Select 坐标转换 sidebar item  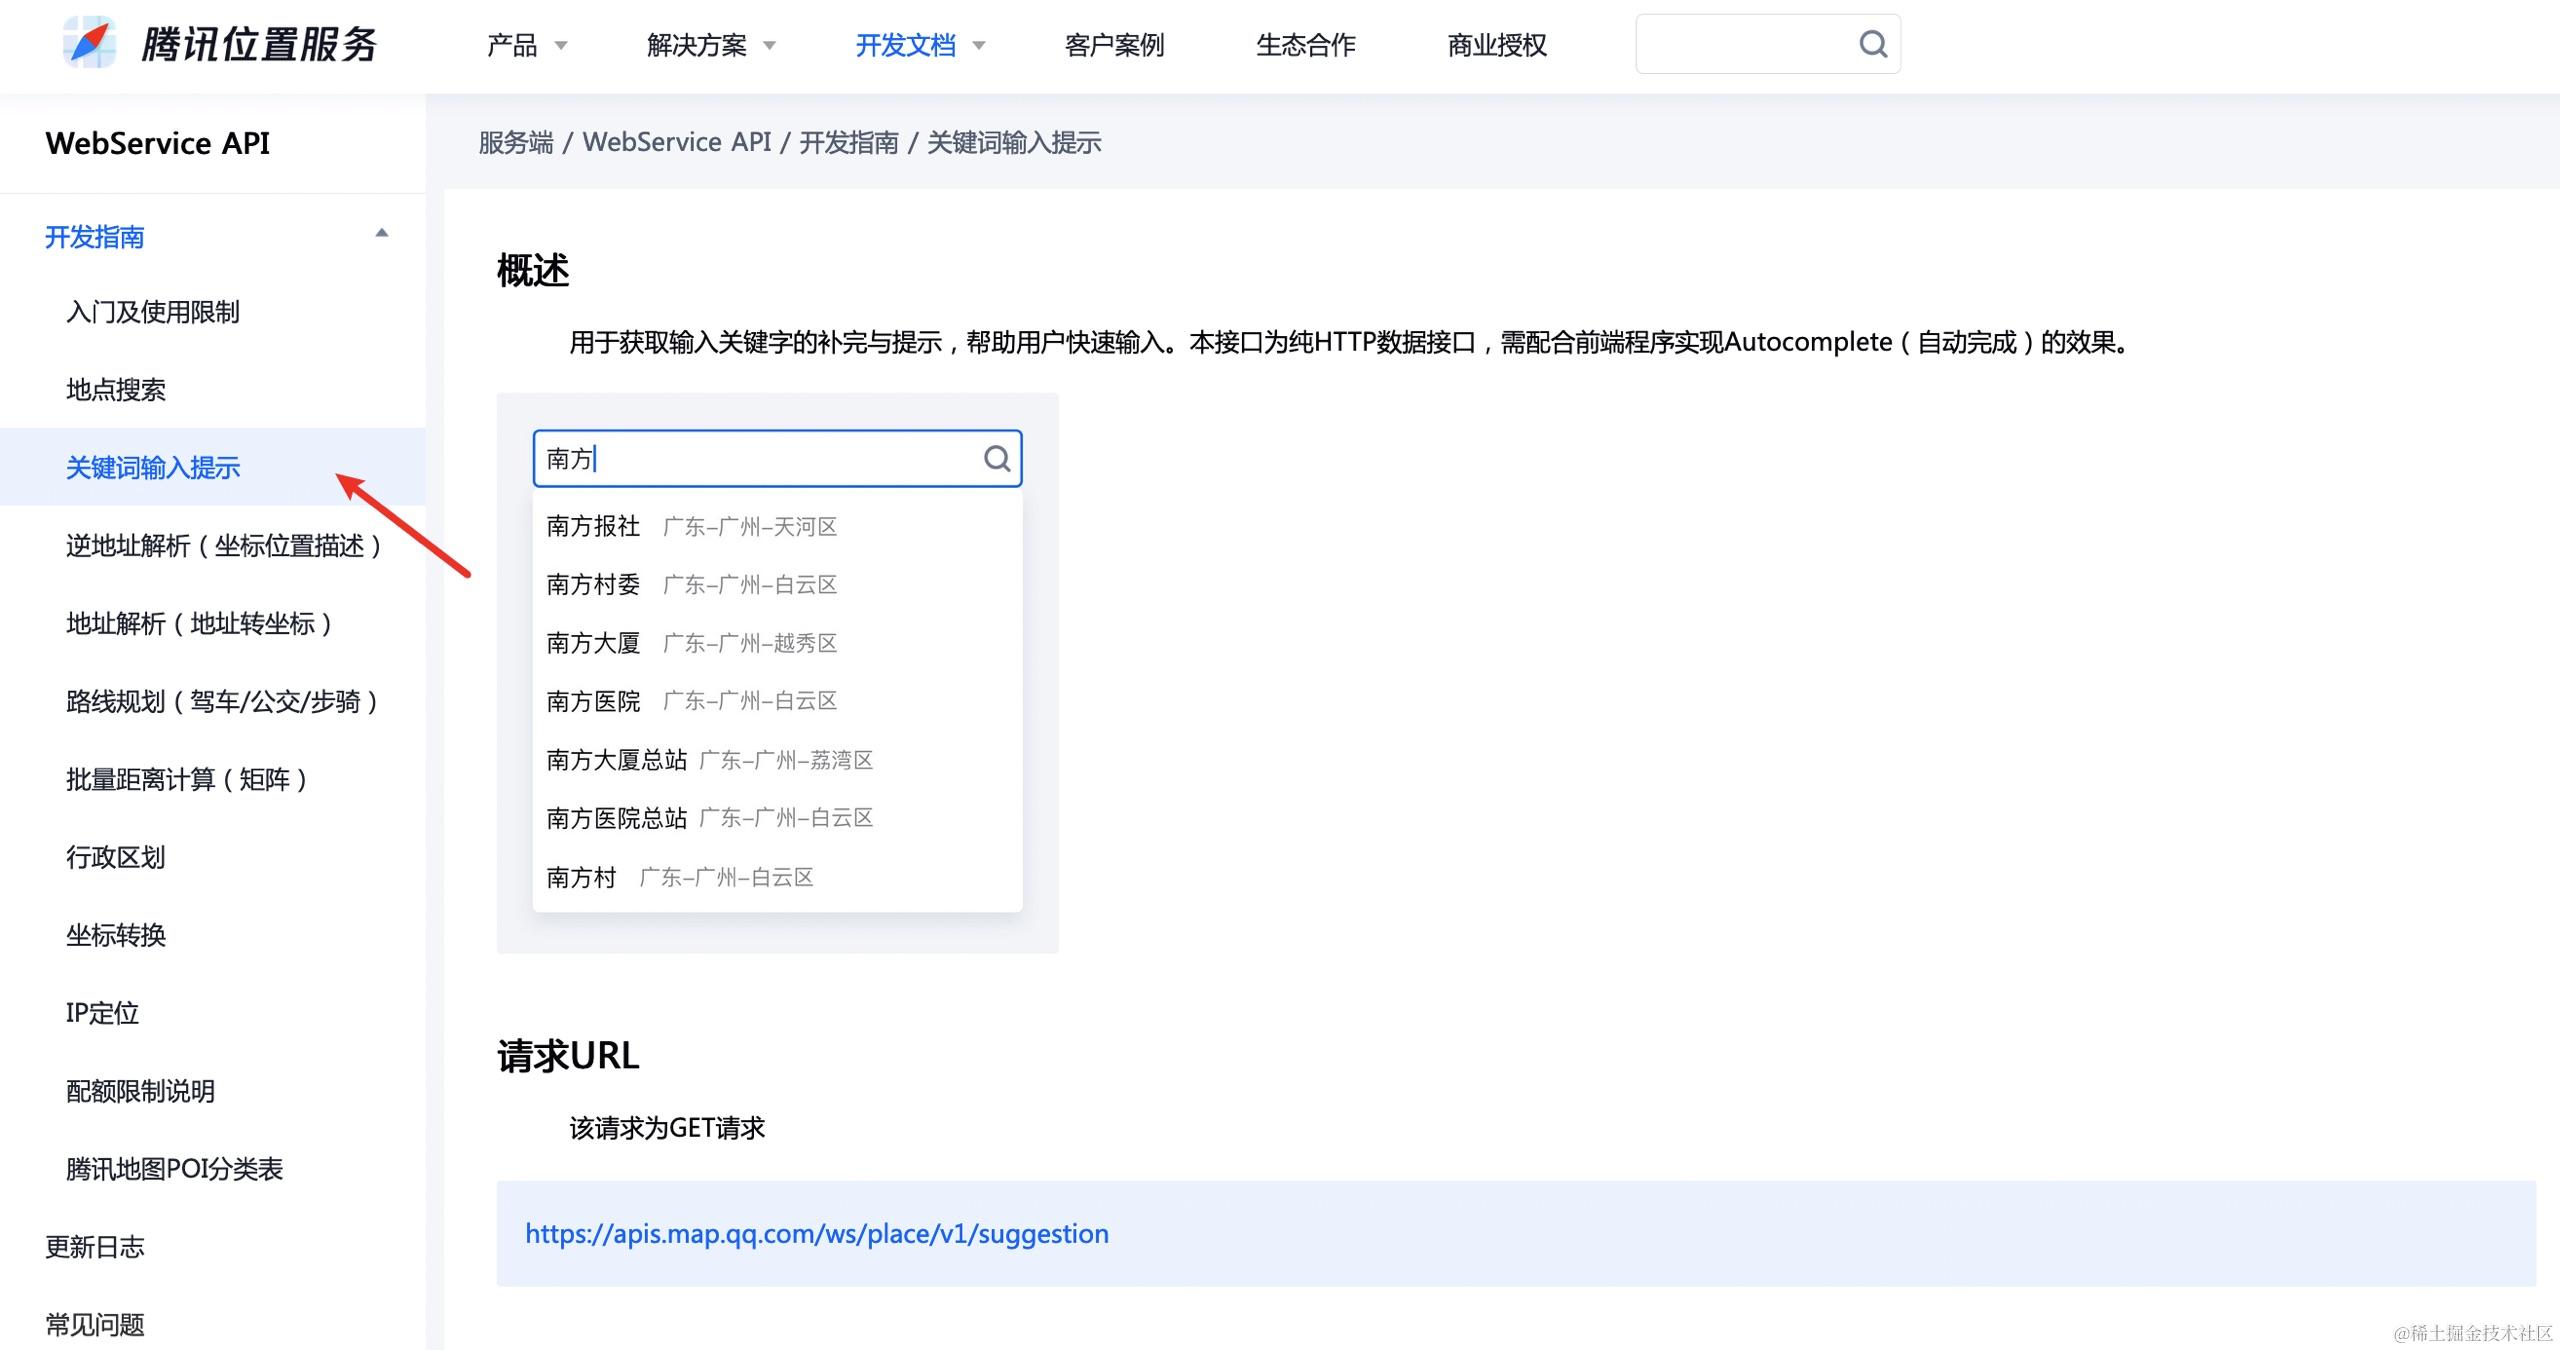click(116, 935)
